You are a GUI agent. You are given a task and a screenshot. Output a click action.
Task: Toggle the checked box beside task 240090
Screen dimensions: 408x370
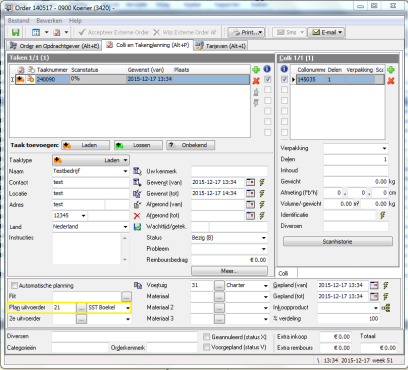(267, 80)
